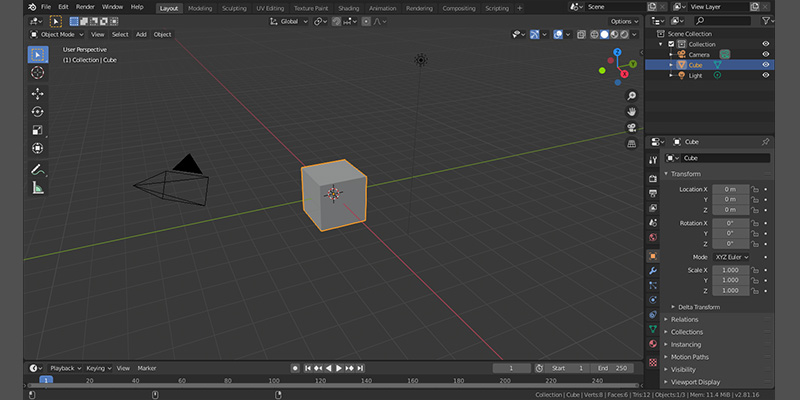Click the auto keying record button

tap(295, 368)
